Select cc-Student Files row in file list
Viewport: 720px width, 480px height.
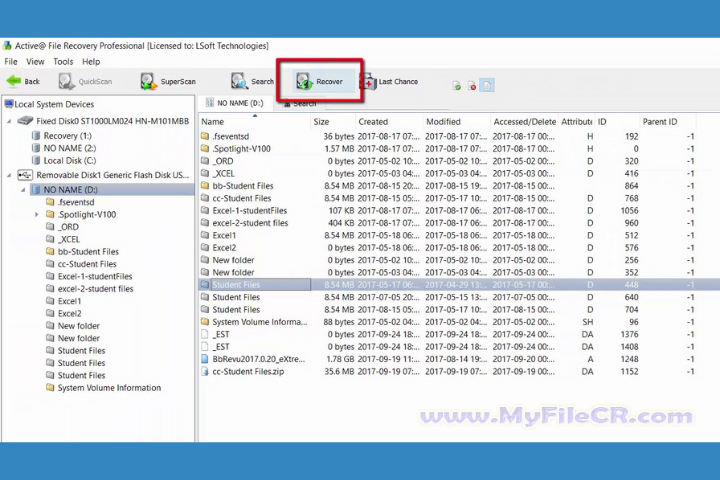pos(448,198)
